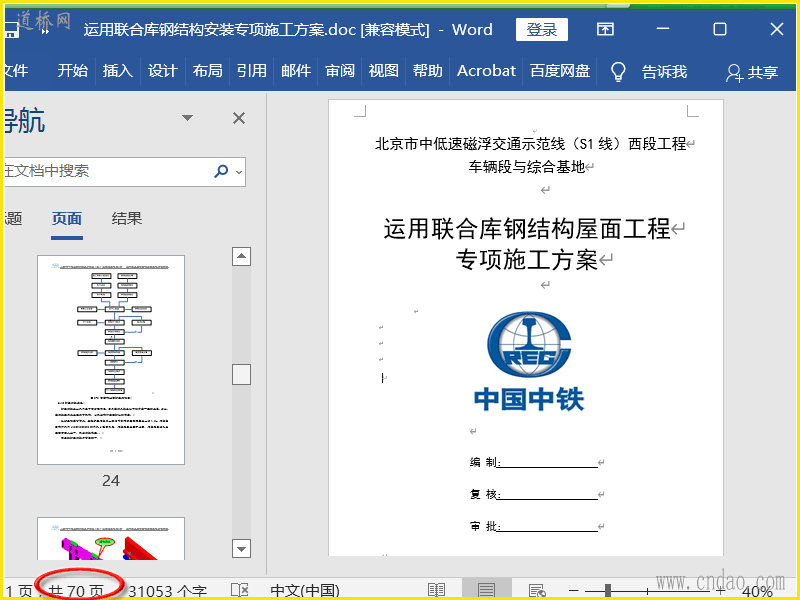Select page 24 thumbnail
This screenshot has height=600, width=800.
(x=111, y=360)
